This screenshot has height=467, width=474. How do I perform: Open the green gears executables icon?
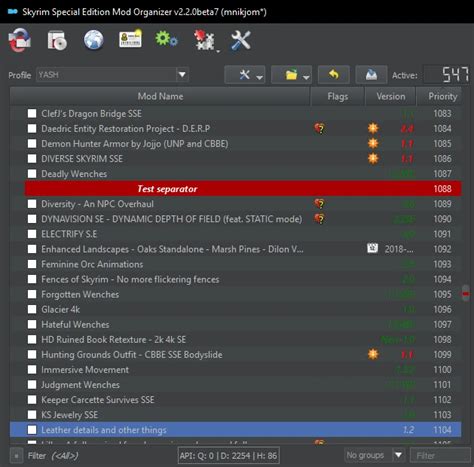[x=166, y=39]
